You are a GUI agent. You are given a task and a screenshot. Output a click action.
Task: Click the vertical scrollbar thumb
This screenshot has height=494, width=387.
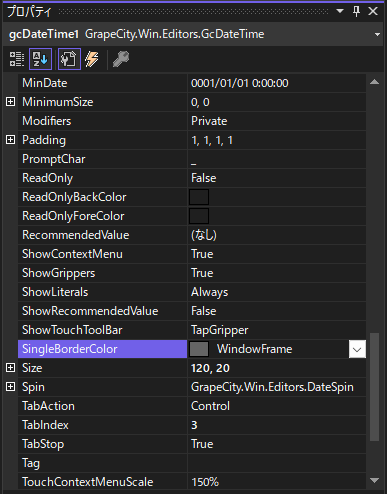tap(374, 387)
